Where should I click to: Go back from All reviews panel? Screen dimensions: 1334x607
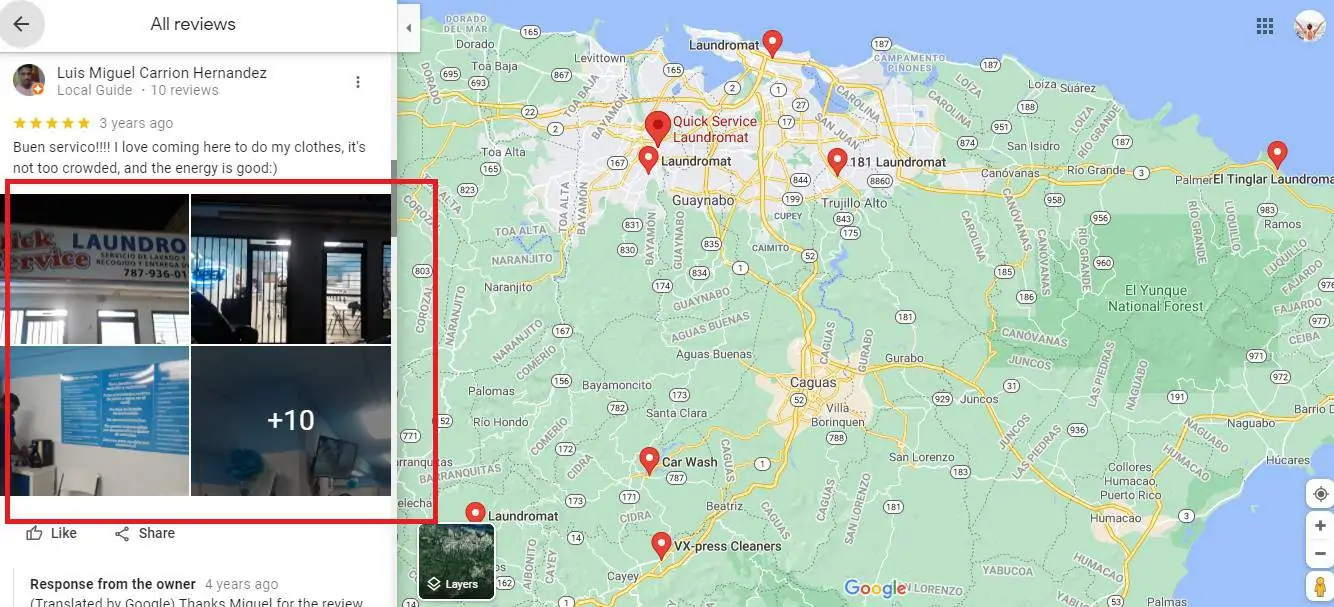pyautogui.click(x=21, y=24)
